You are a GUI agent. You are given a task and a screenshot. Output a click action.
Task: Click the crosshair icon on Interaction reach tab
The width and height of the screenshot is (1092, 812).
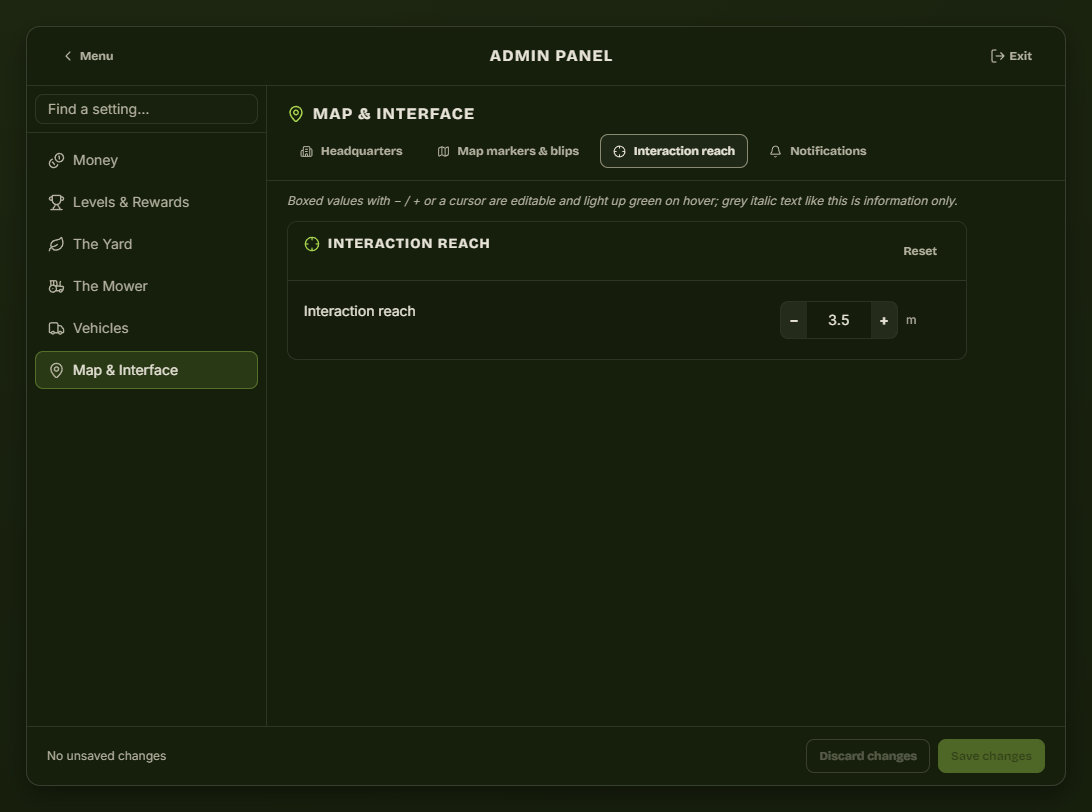(619, 151)
